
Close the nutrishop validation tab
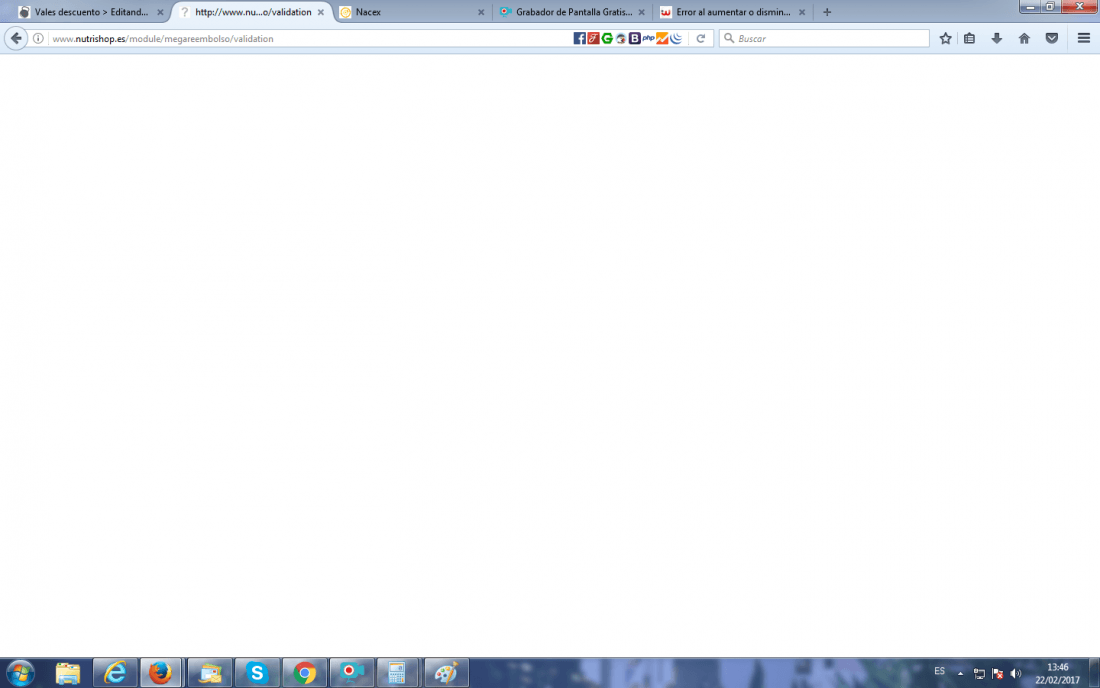click(x=321, y=12)
